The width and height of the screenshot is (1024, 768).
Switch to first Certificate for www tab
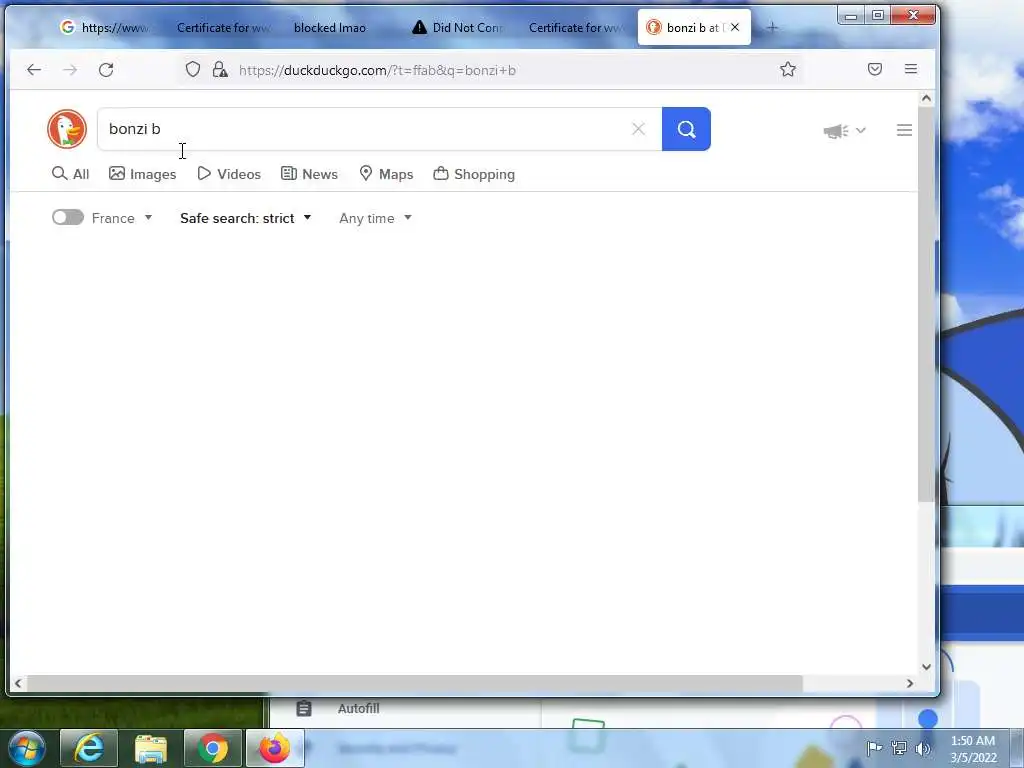223,27
